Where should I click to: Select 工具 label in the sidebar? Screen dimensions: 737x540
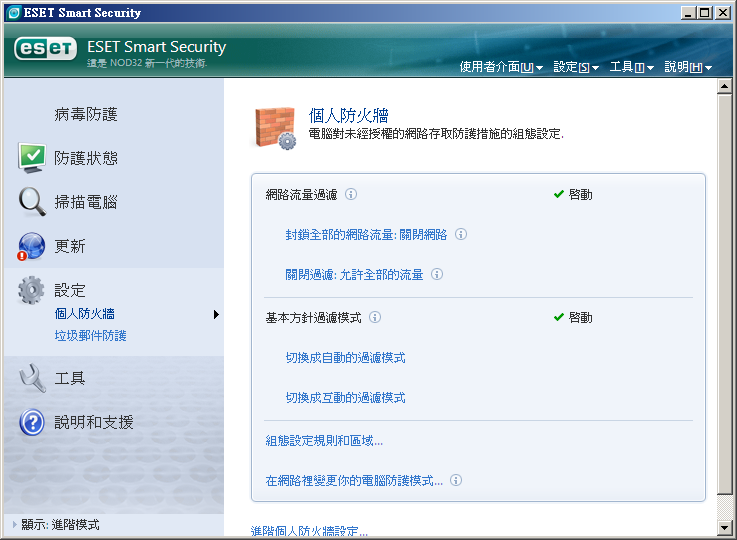point(70,378)
